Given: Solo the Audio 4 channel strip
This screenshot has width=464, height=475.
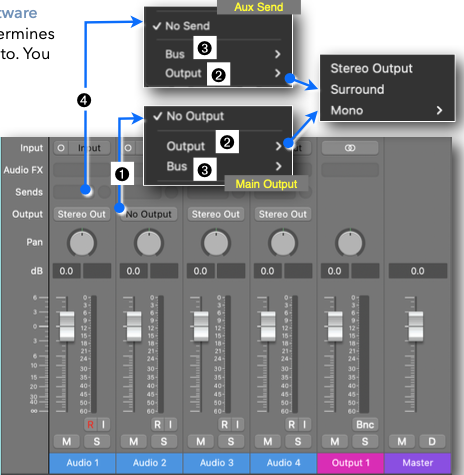Looking at the screenshot, I should (x=298, y=441).
